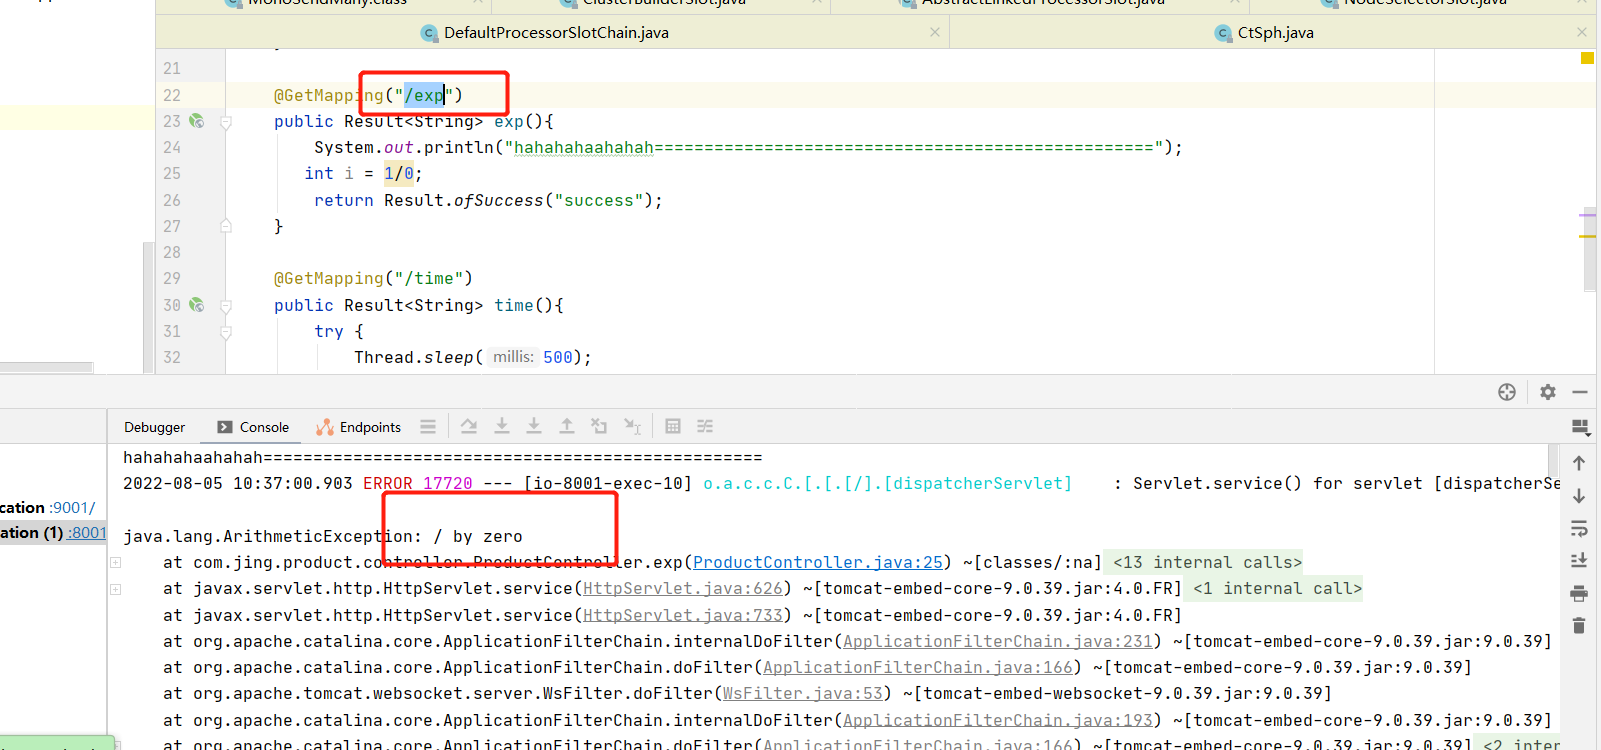The image size is (1601, 750).
Task: Collapse the exp() method fold marker at line 23
Action: click(x=226, y=122)
